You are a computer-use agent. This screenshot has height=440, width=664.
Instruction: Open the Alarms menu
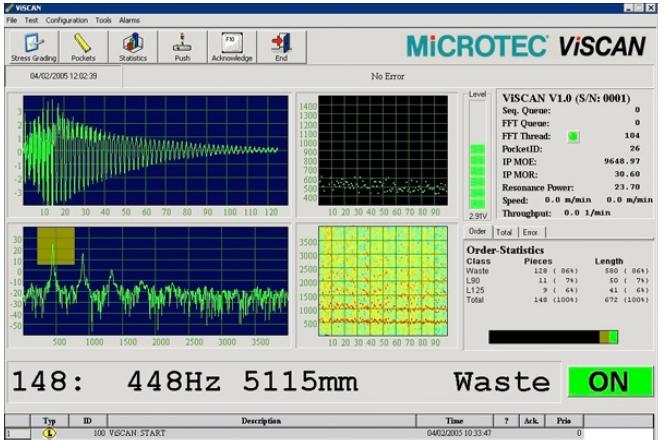pos(130,20)
